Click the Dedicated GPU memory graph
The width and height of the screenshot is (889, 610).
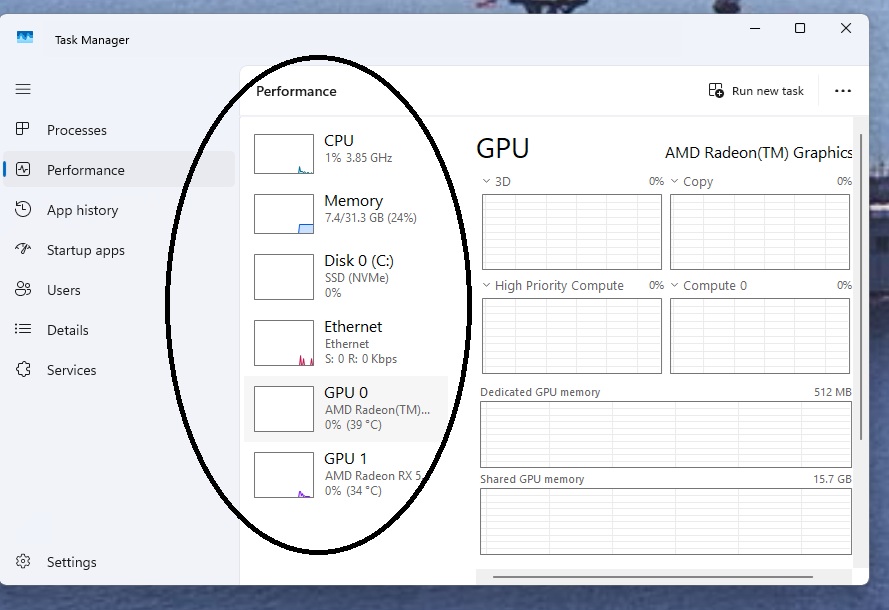pos(666,434)
